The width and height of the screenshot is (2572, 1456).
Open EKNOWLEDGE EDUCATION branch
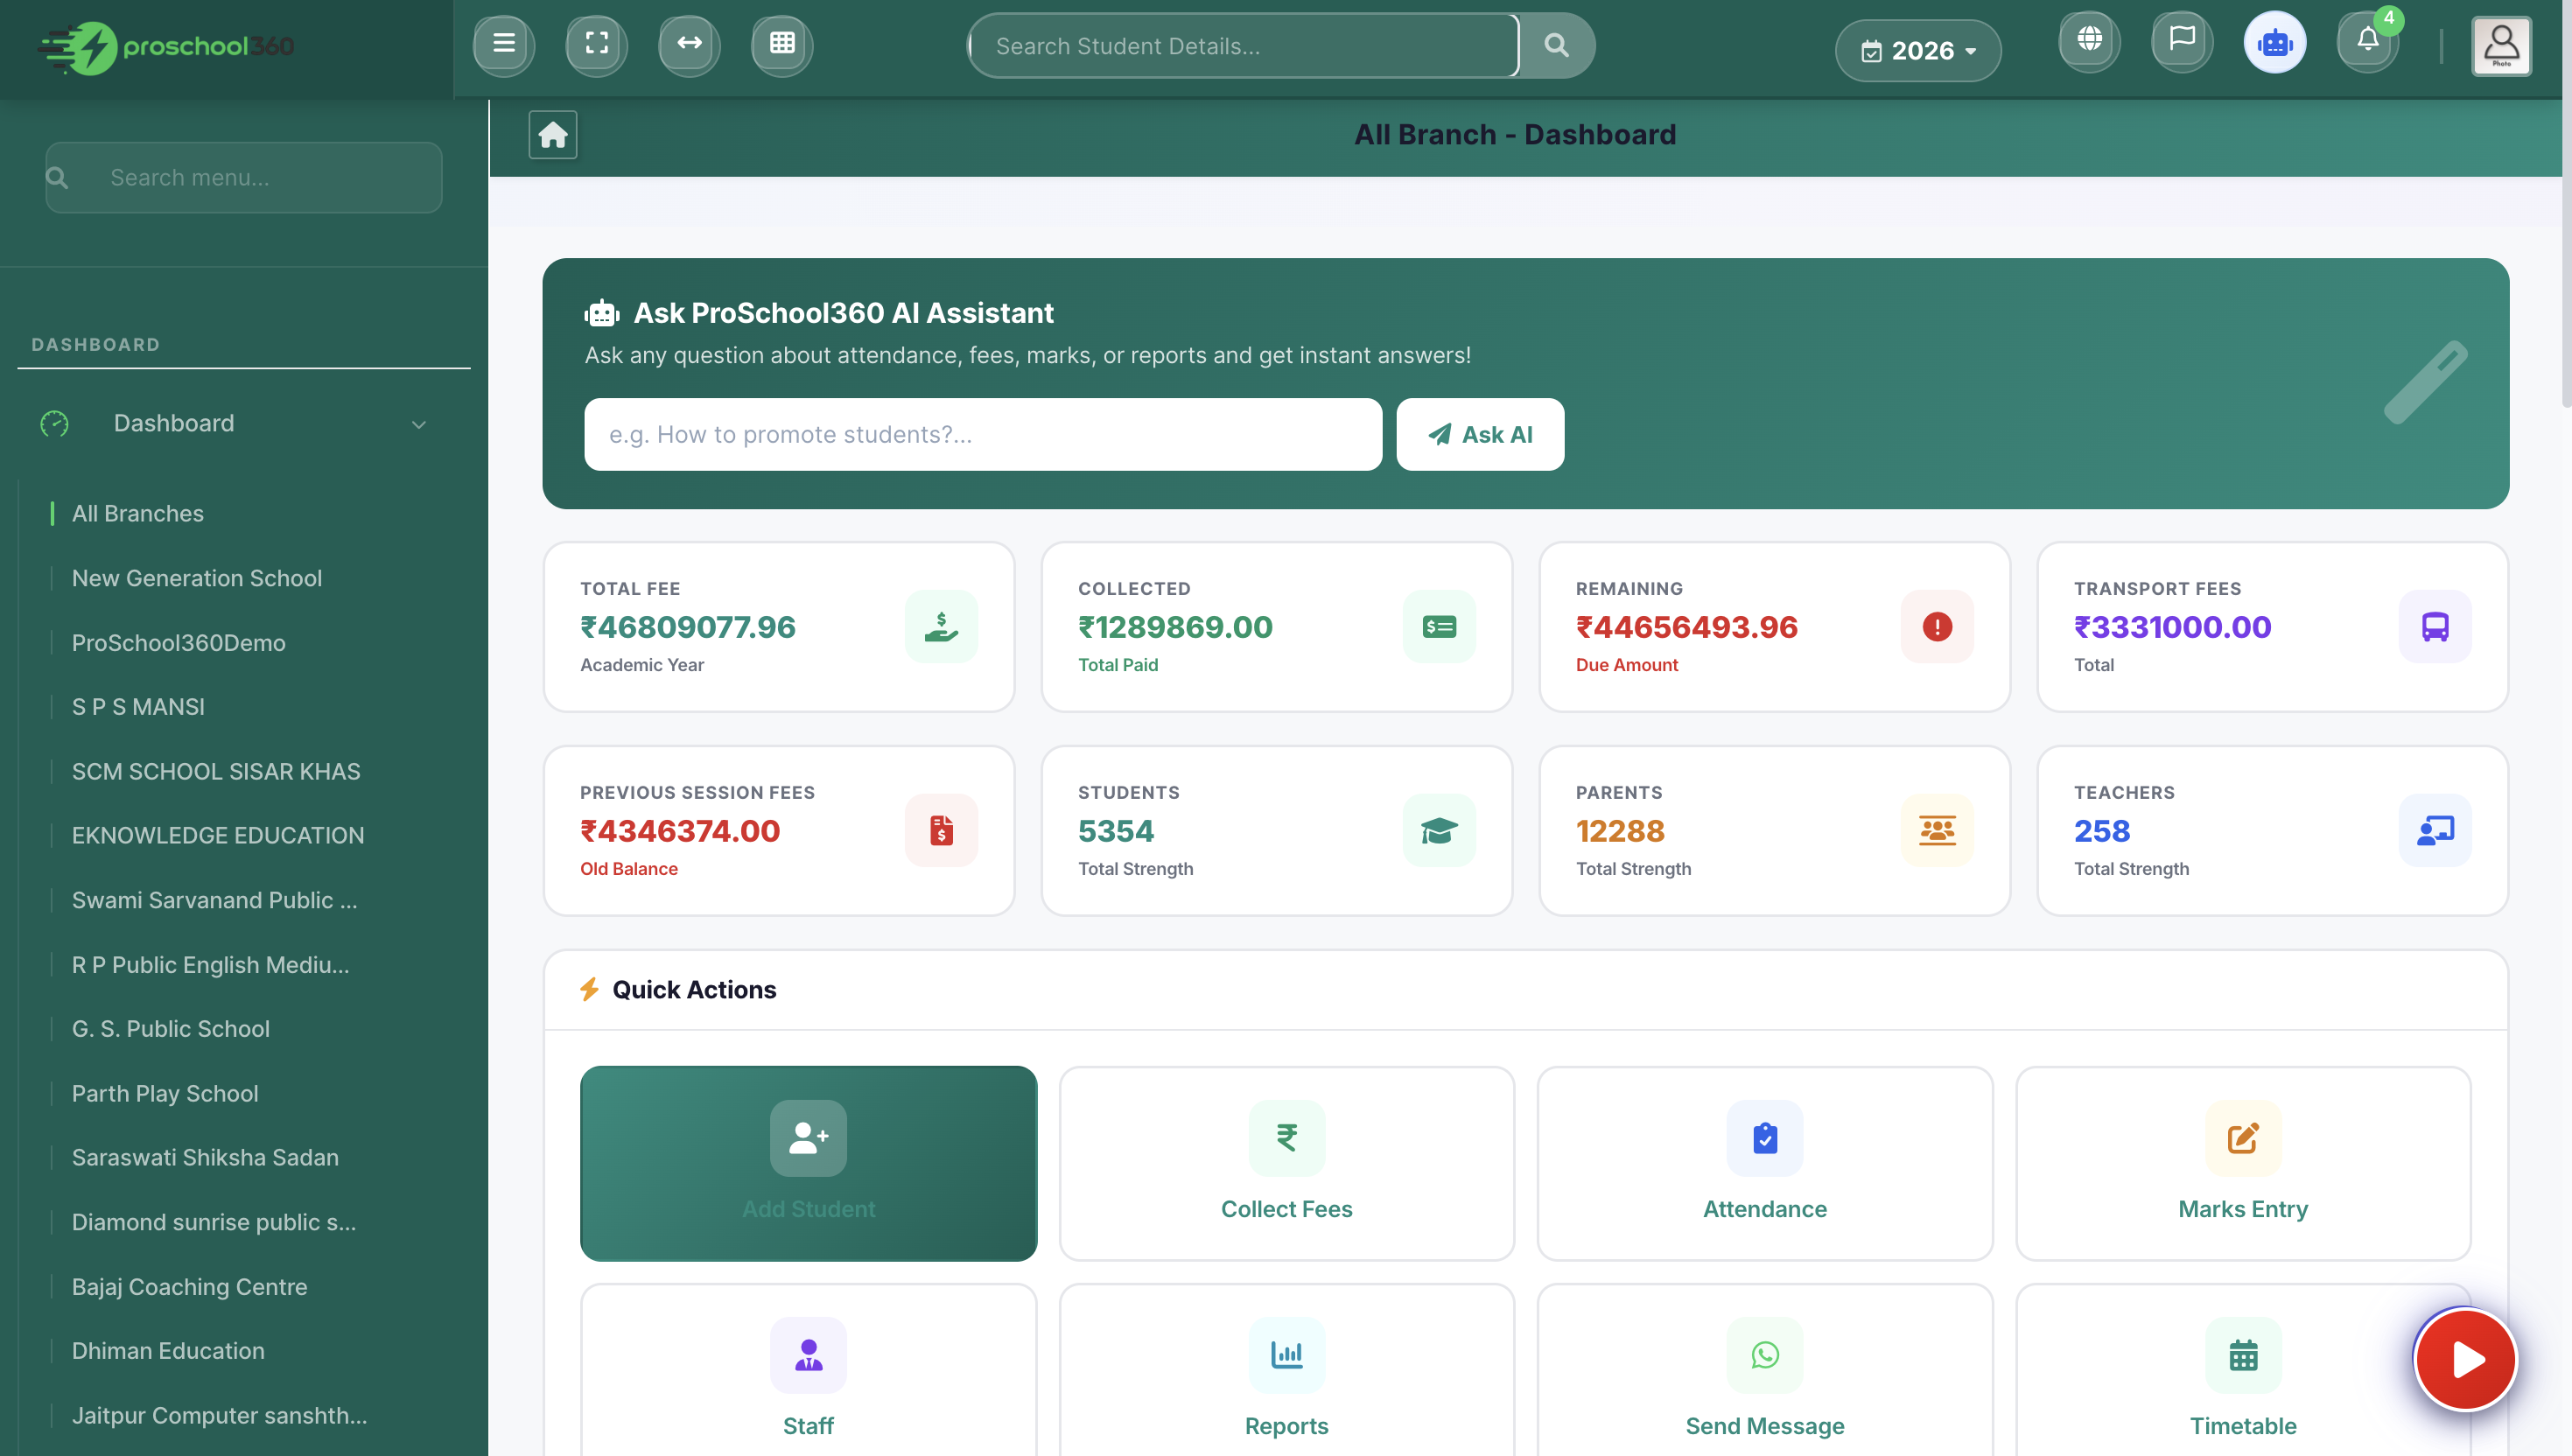(x=218, y=835)
